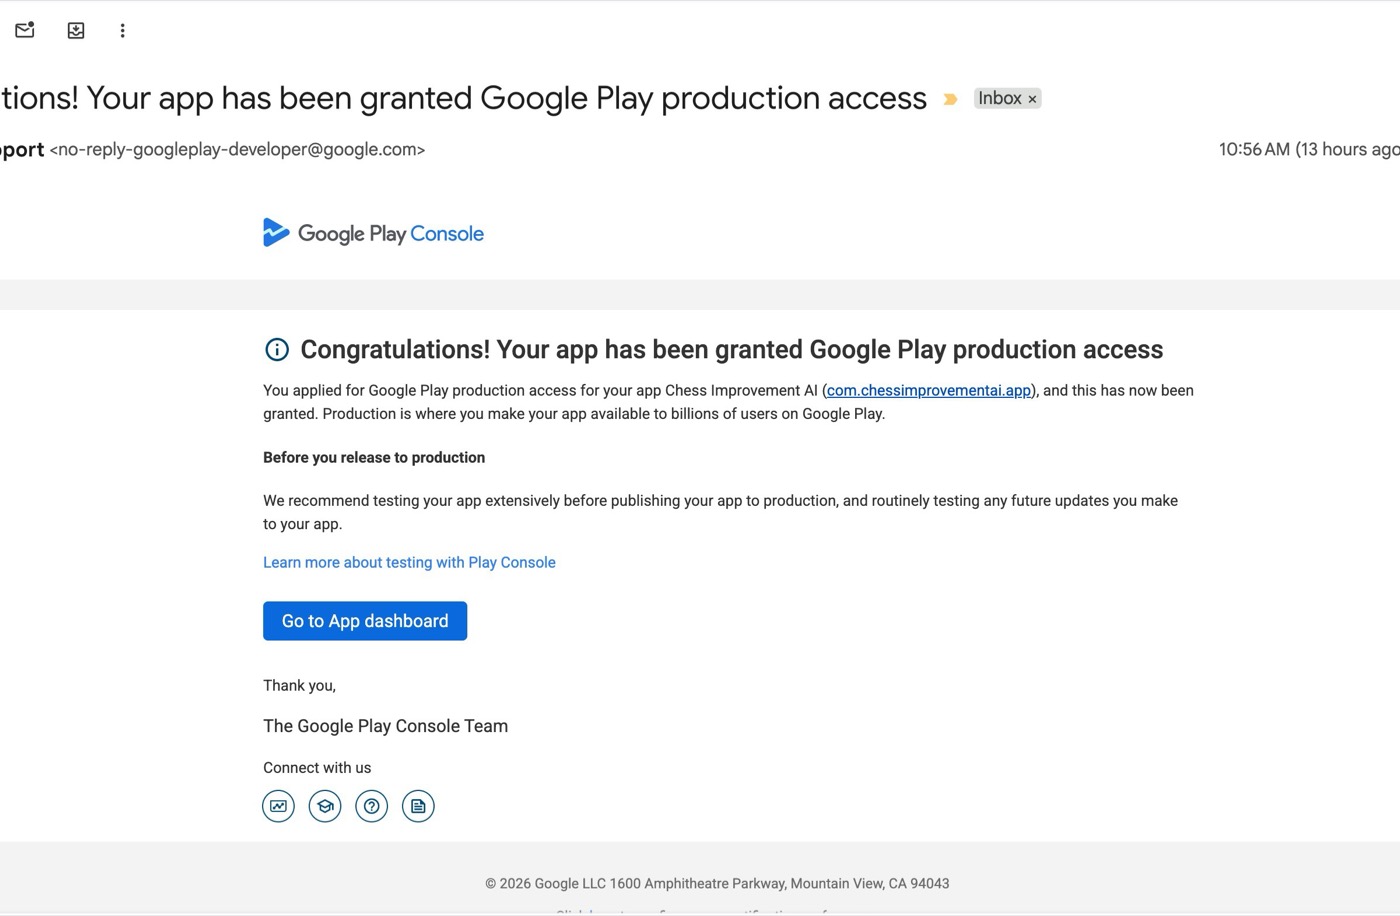The image size is (1400, 916).
Task: Click the info circle icon beside Congratulations heading
Action: point(277,349)
